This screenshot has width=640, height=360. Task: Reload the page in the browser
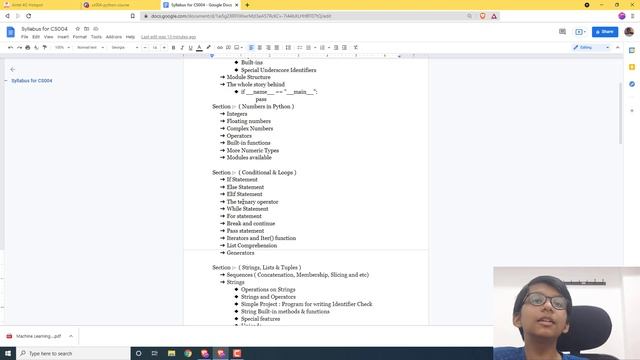point(29,16)
